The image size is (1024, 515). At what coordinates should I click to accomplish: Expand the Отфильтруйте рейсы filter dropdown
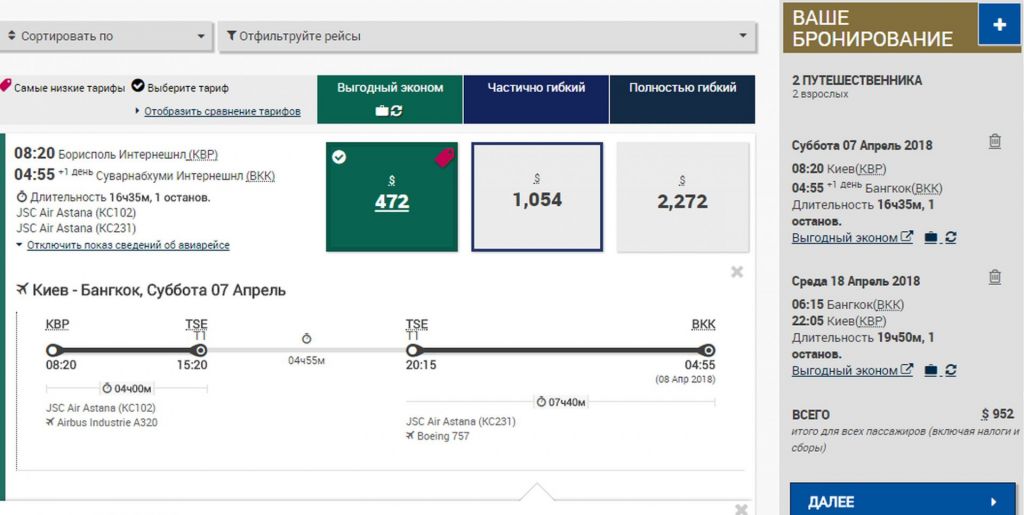[486, 37]
